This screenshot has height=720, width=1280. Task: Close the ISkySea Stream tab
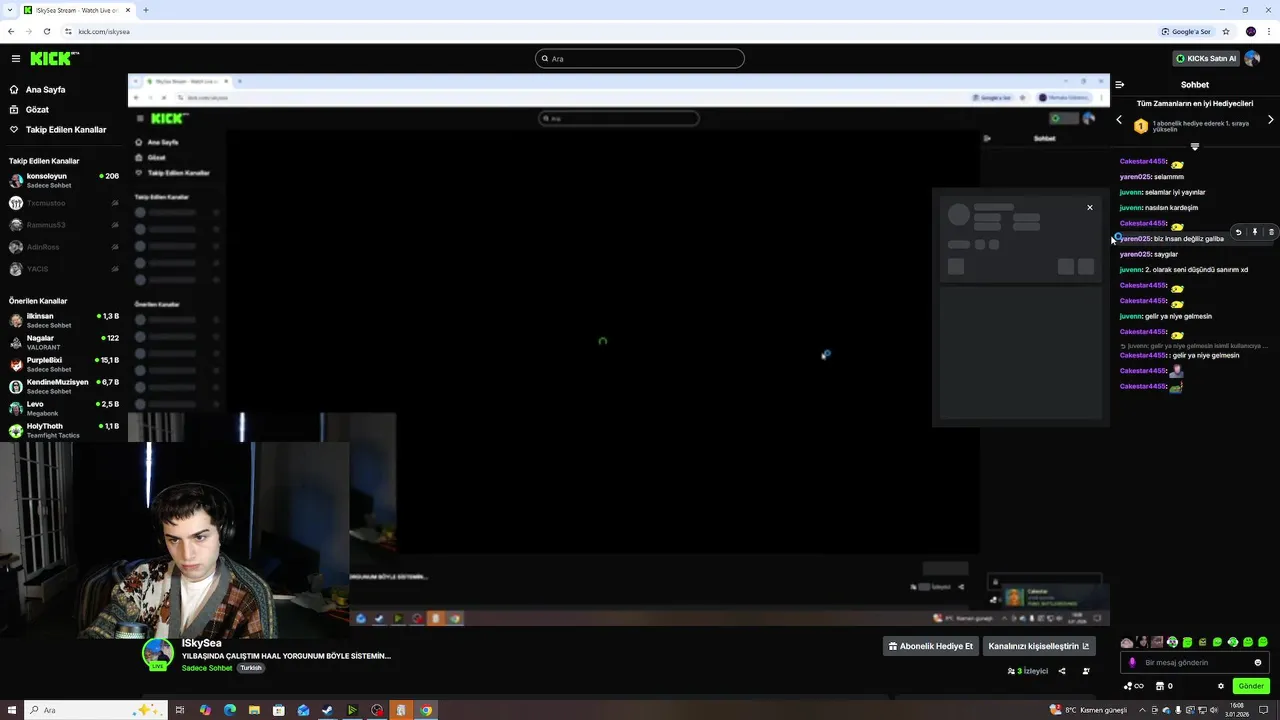[128, 10]
